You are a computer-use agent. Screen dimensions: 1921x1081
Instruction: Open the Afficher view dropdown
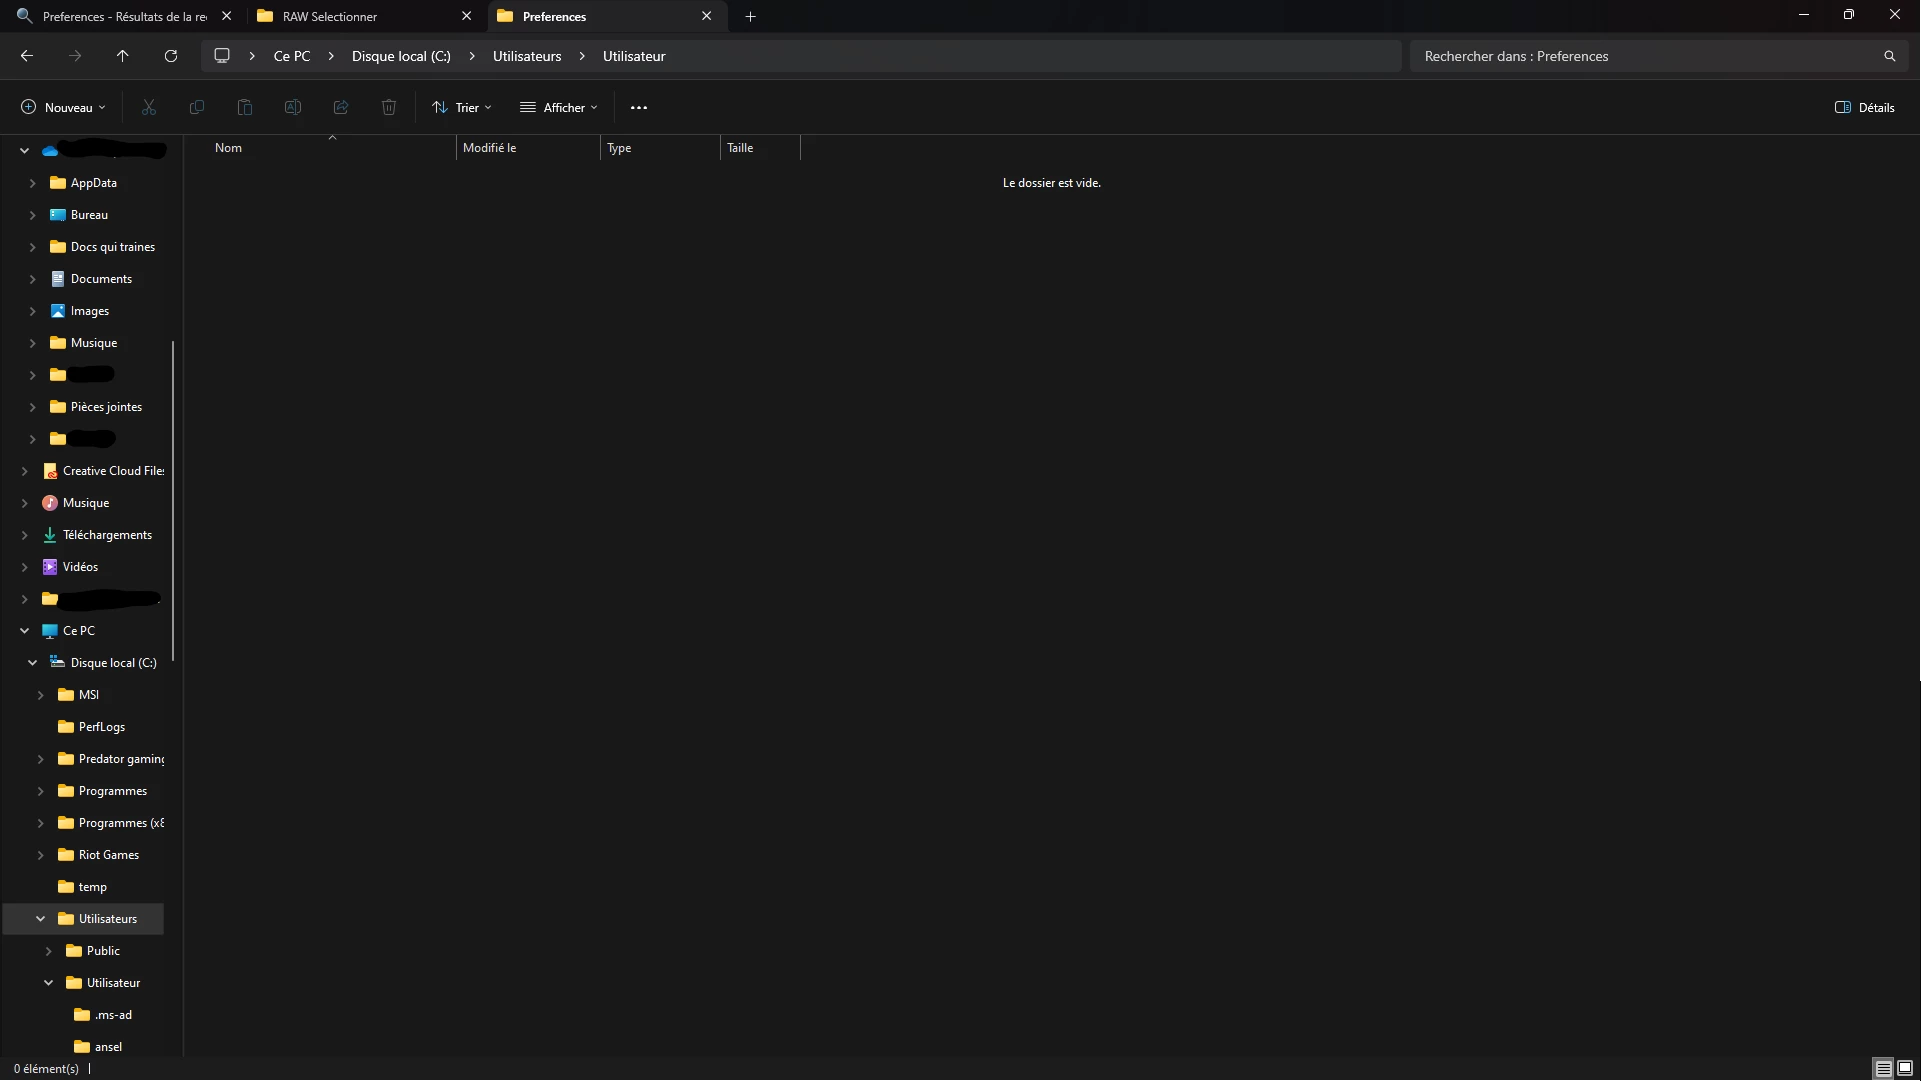559,108
